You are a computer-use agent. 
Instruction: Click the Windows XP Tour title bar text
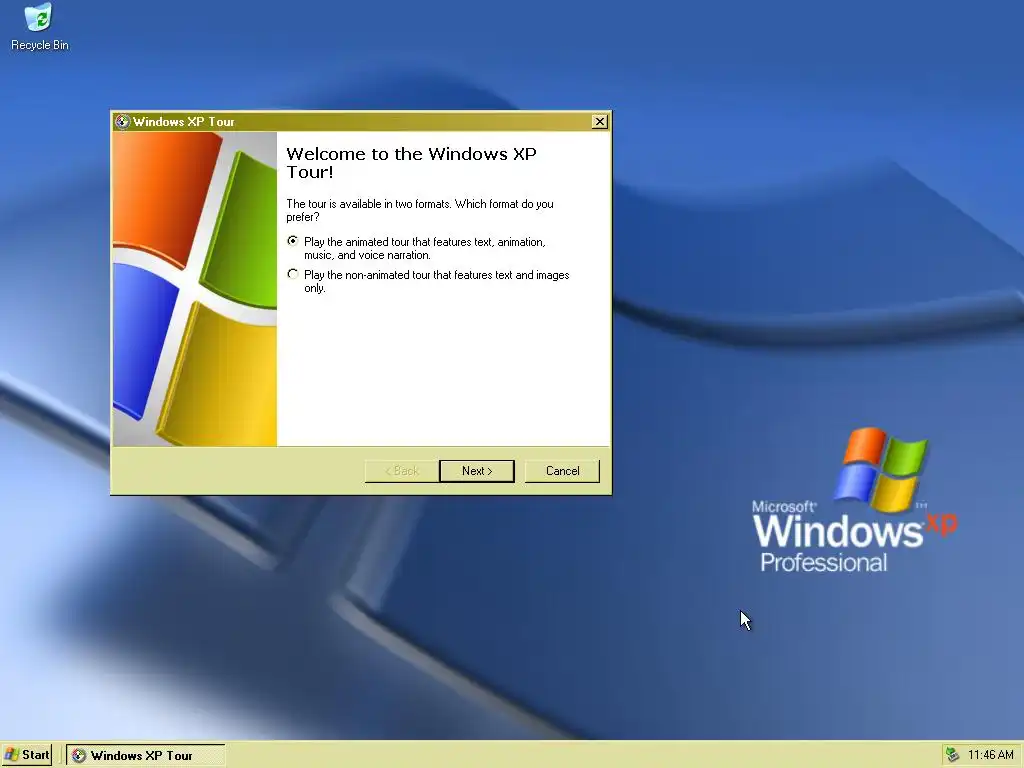[184, 121]
